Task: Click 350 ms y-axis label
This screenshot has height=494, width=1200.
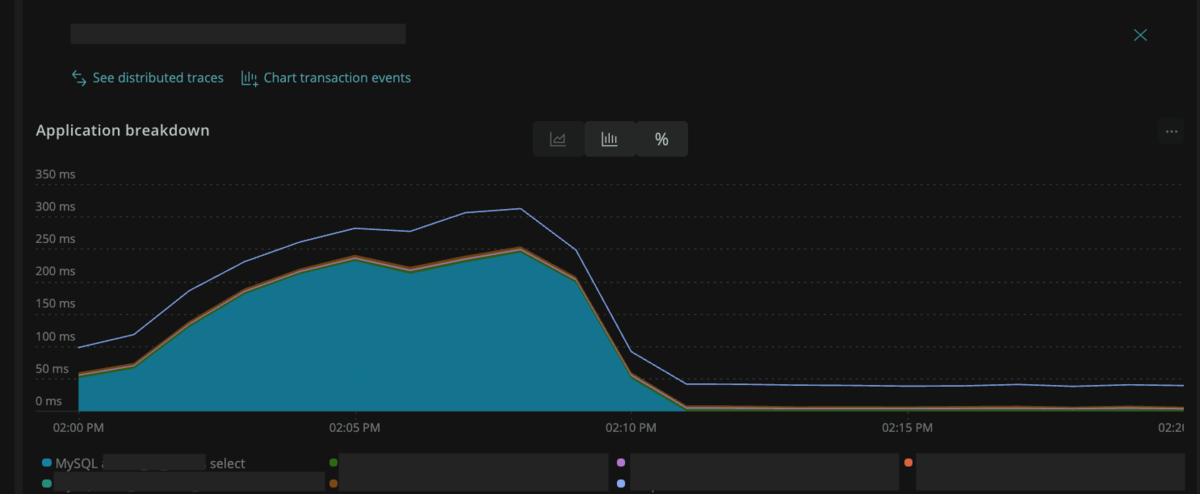Action: (56, 174)
